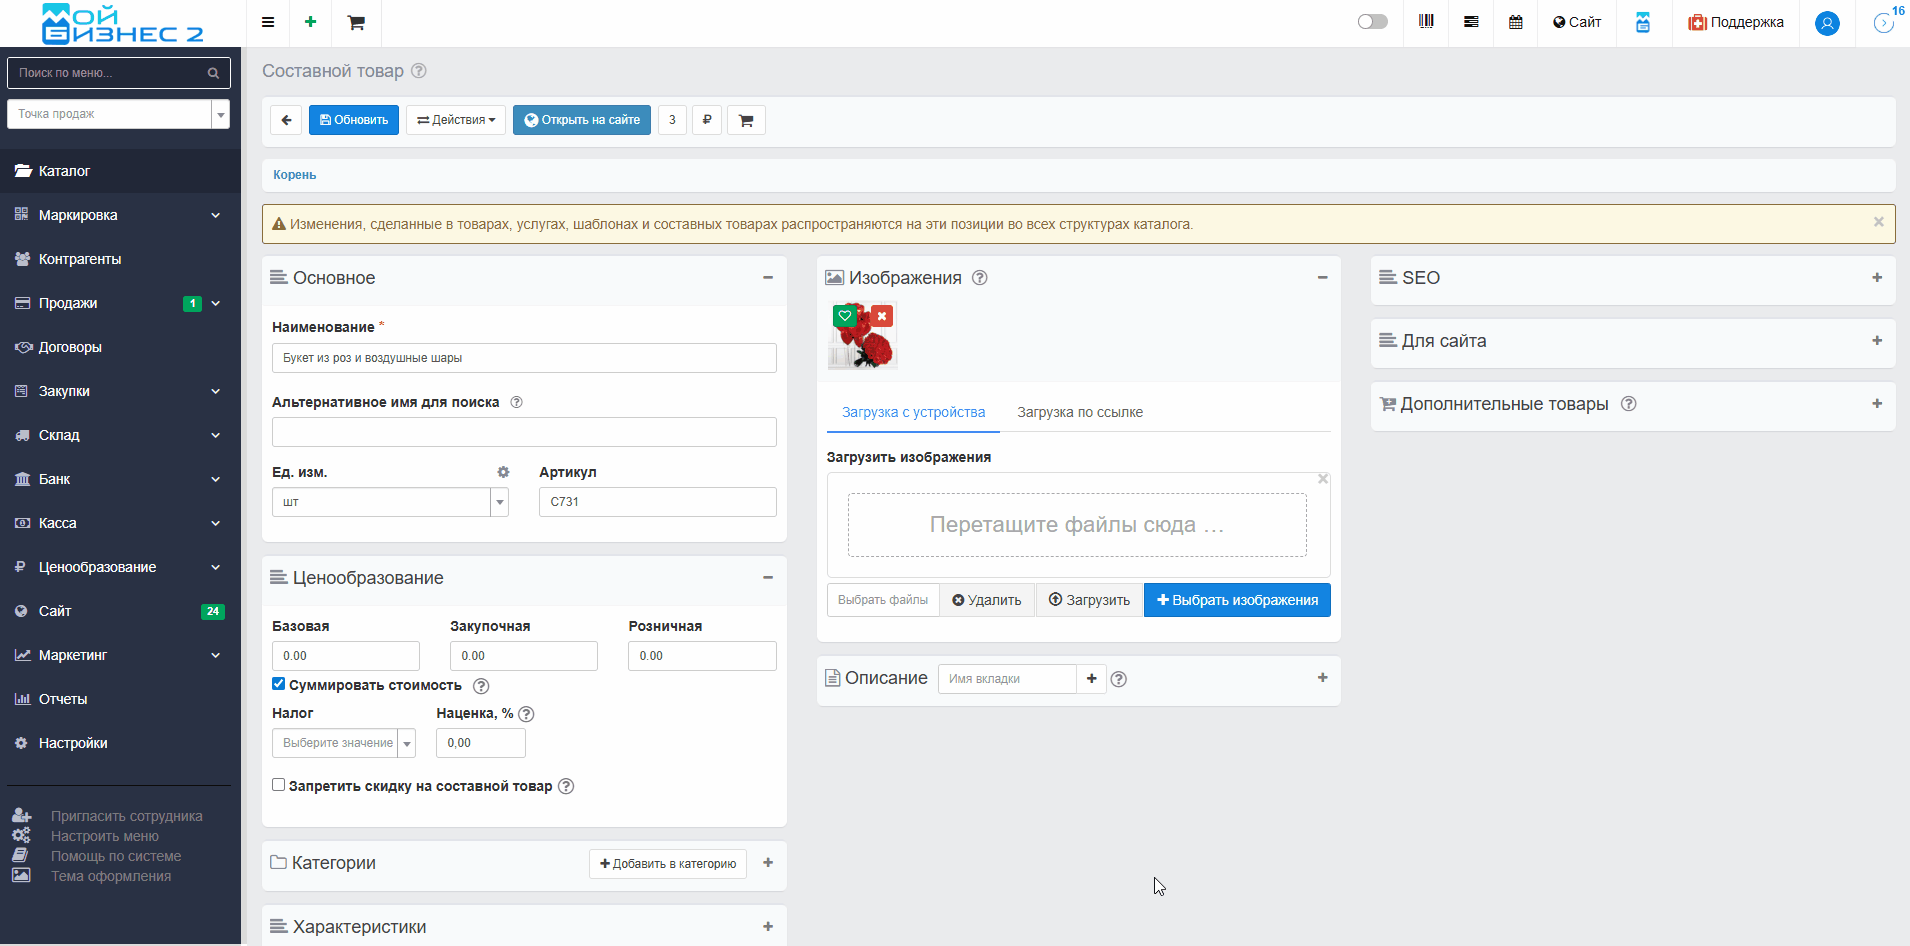Uncheck Суммировать стоимость checkbox
The image size is (1910, 946).
[279, 684]
